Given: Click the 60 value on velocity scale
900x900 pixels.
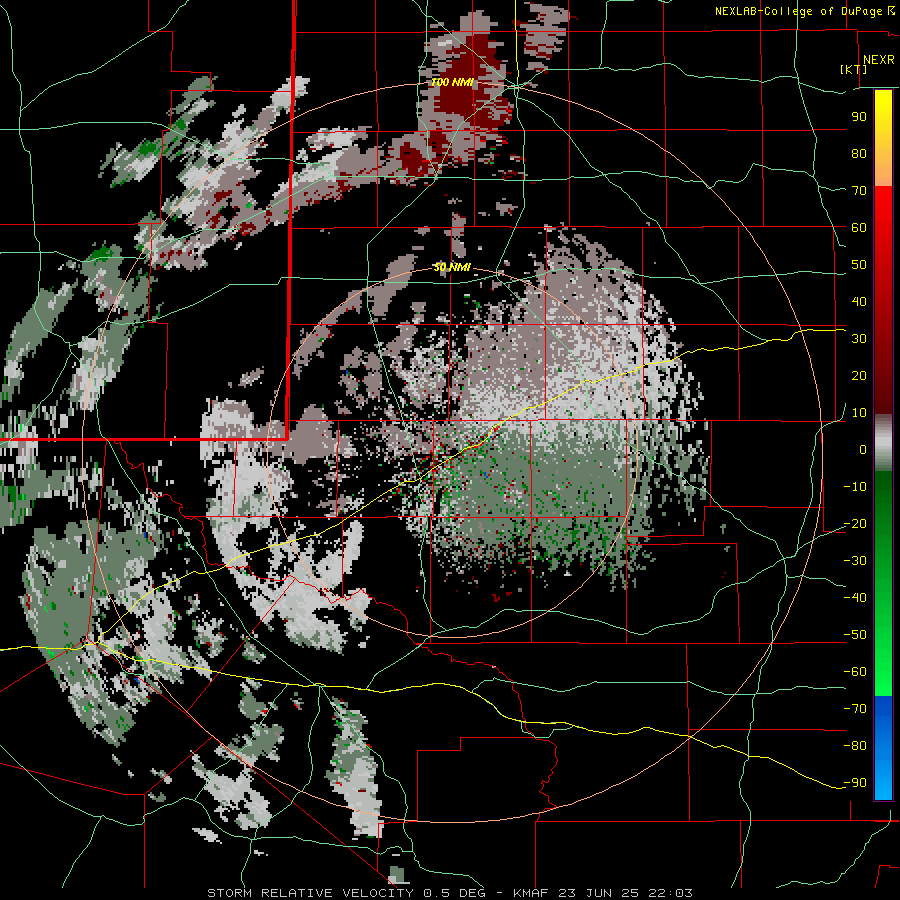Looking at the screenshot, I should [859, 227].
